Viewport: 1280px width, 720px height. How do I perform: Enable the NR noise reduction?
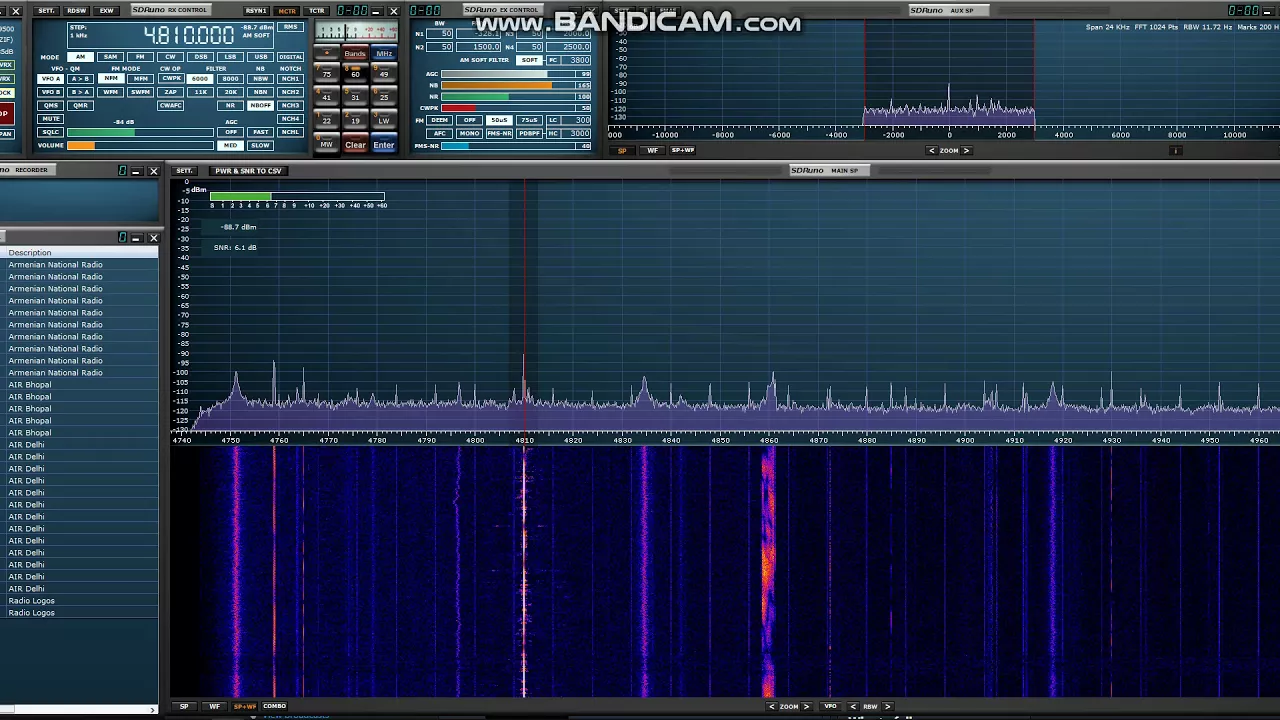(230, 105)
